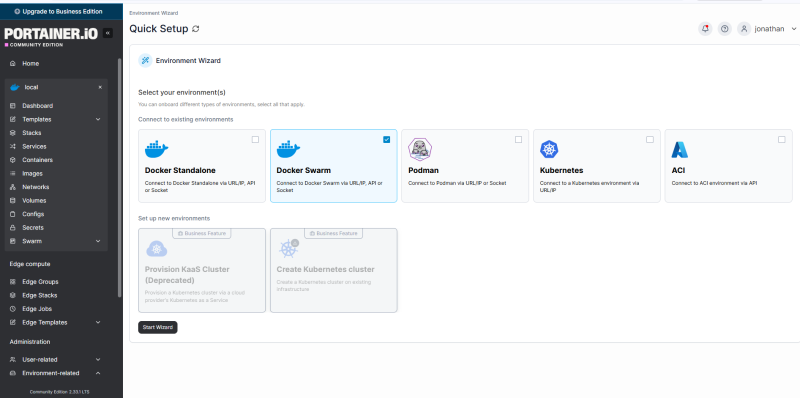
Task: Open the jonathan user dropdown arrow
Action: (x=793, y=29)
